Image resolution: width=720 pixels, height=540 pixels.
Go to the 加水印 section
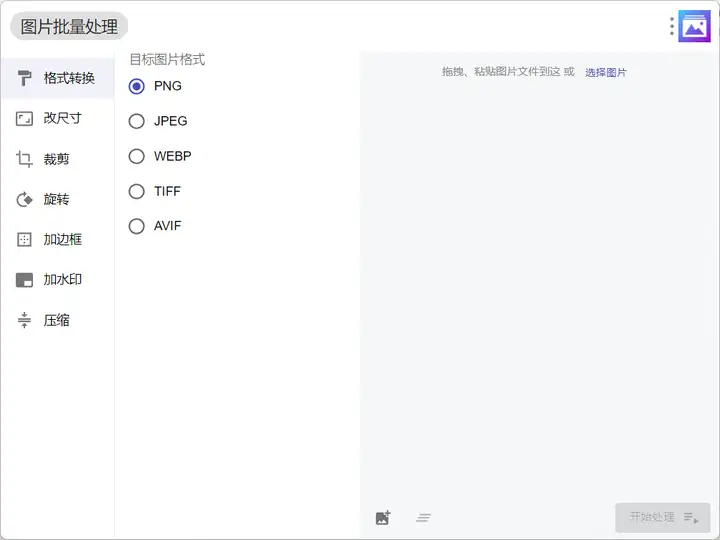(x=57, y=280)
